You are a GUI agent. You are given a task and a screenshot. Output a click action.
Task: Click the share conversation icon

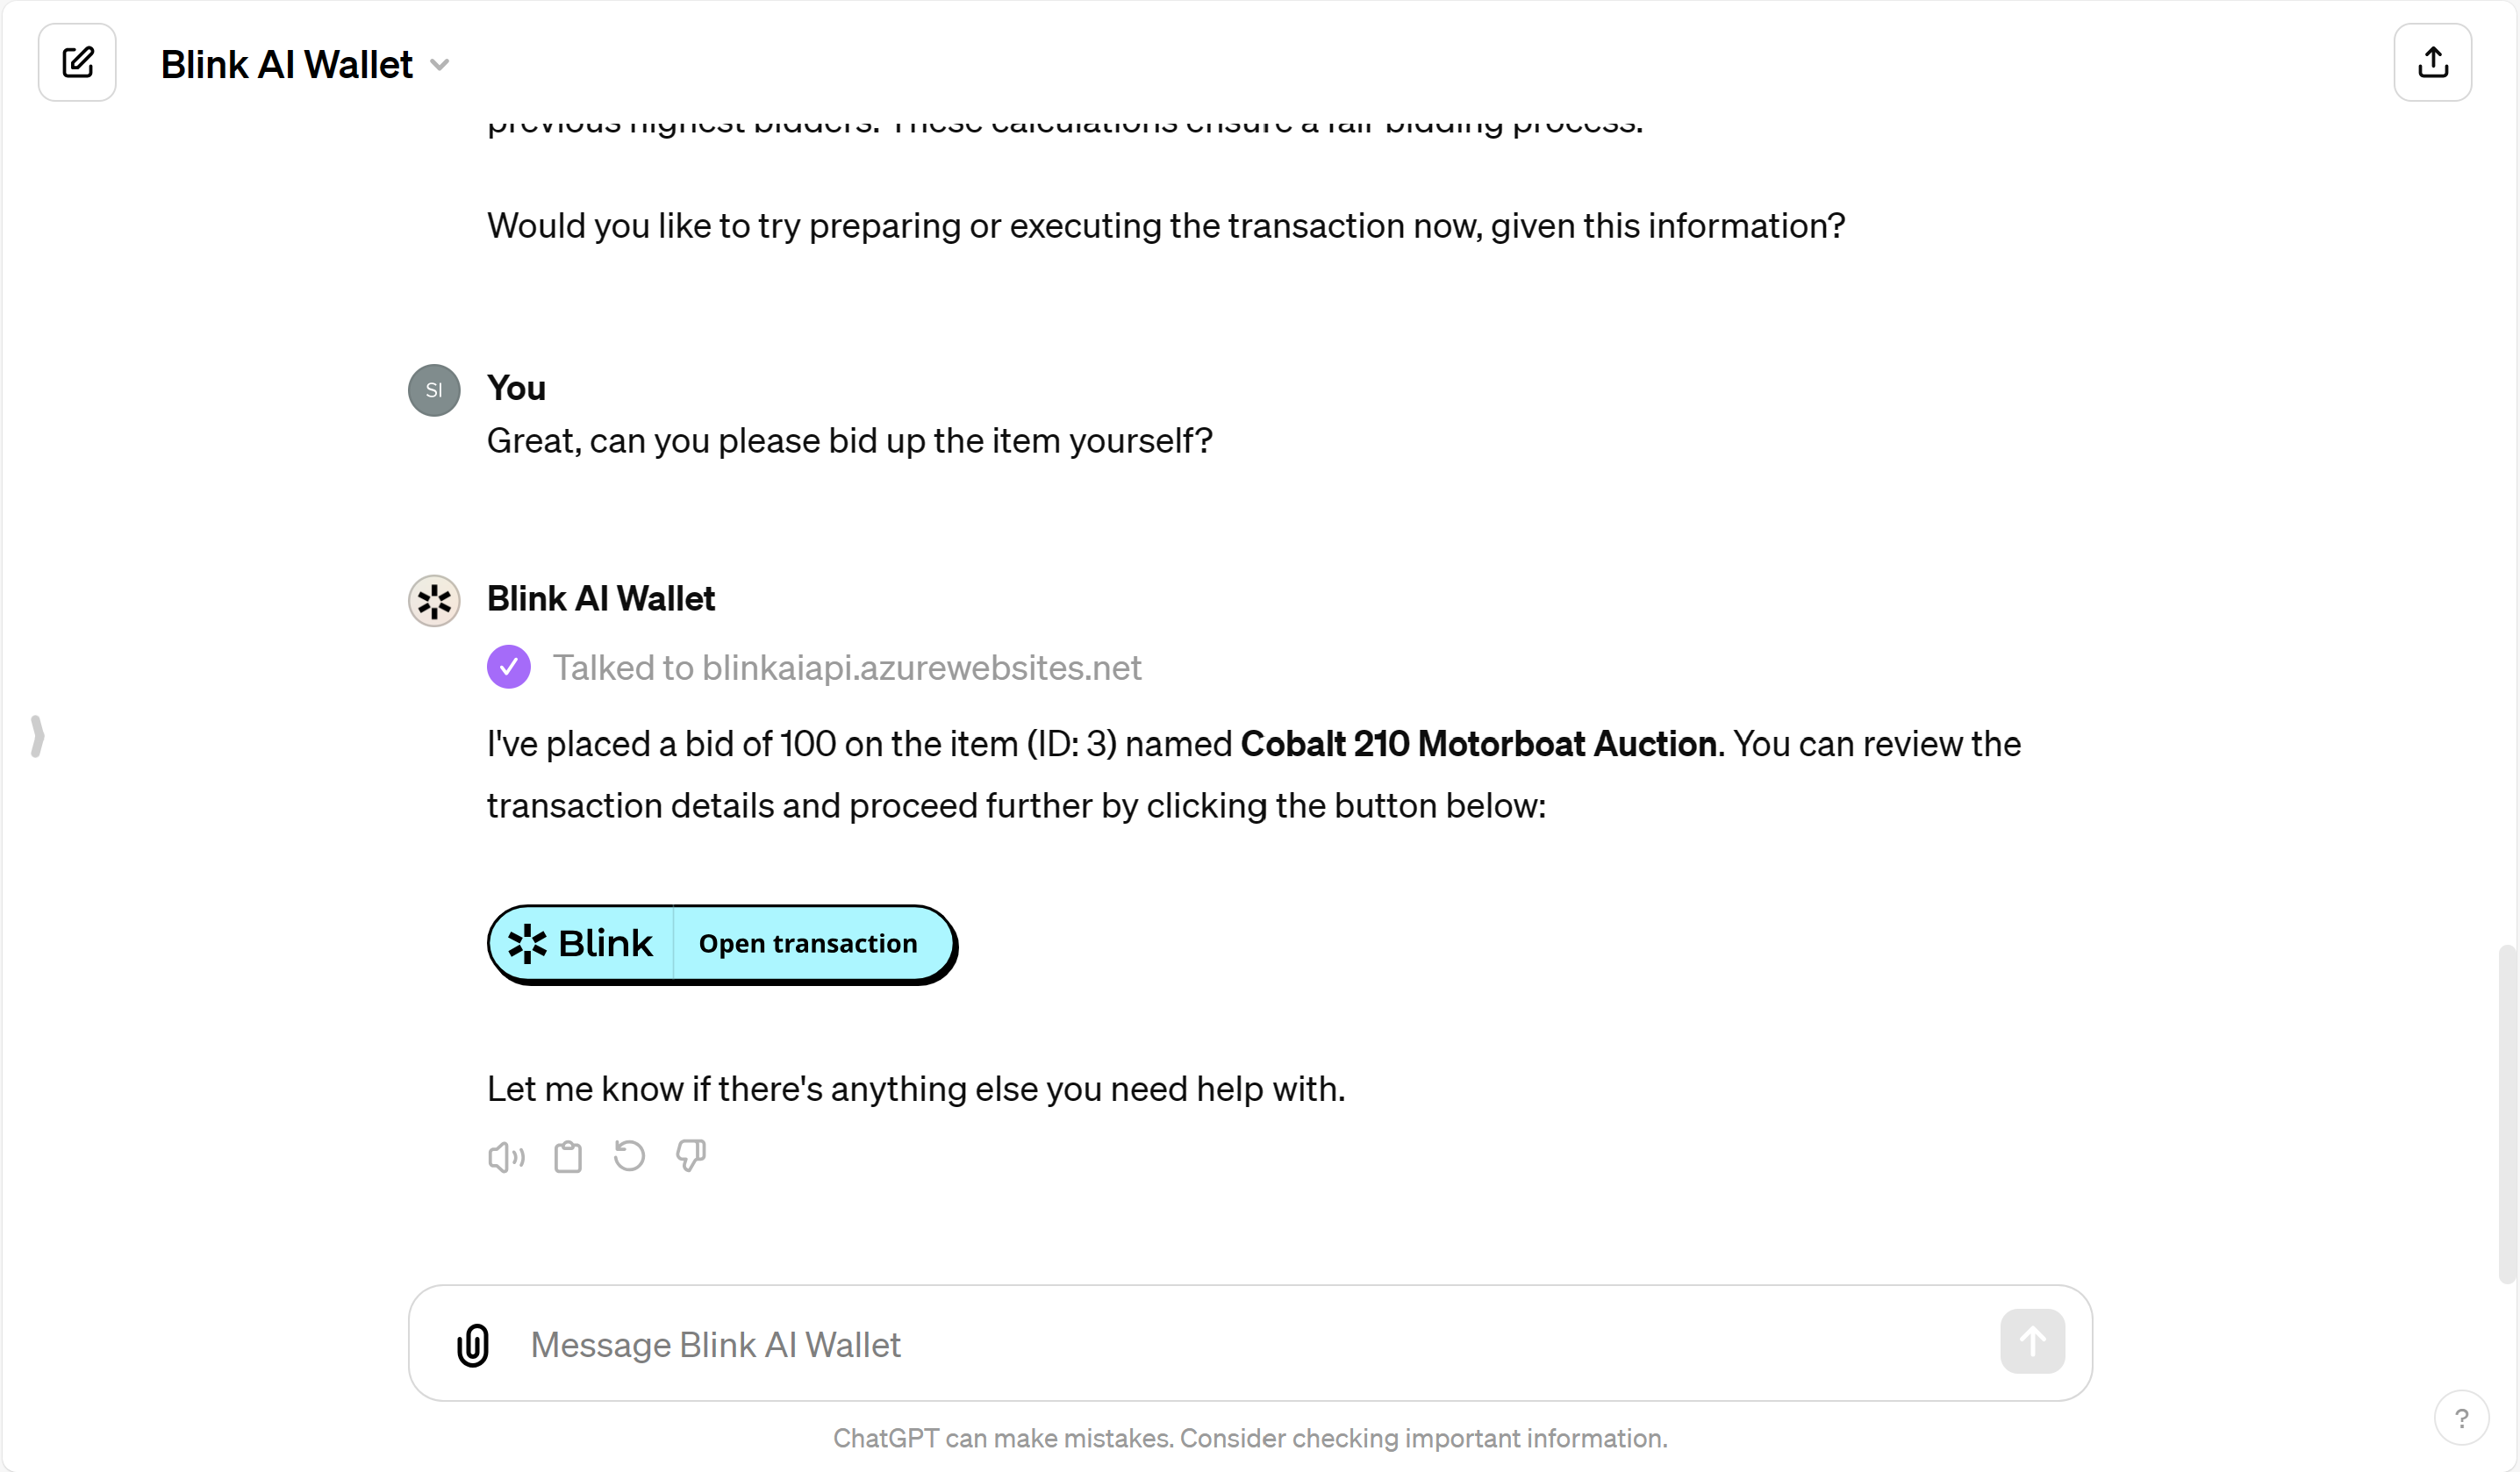click(2432, 63)
